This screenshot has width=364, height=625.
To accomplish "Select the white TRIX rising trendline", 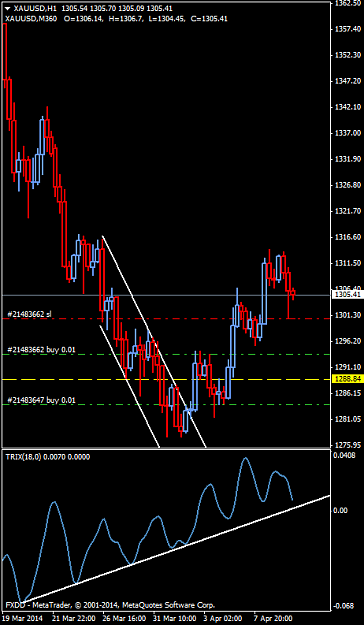I will [x=175, y=549].
